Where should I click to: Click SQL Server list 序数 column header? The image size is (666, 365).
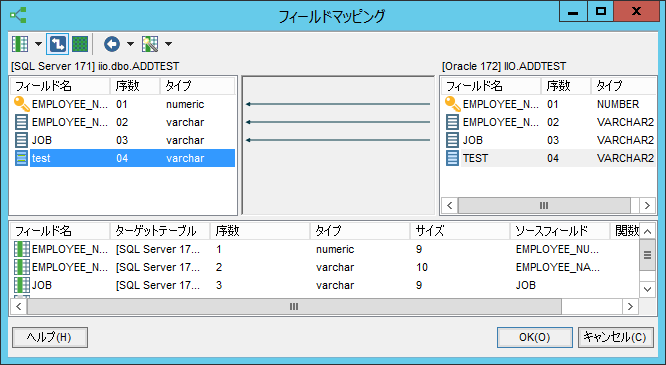pos(135,86)
